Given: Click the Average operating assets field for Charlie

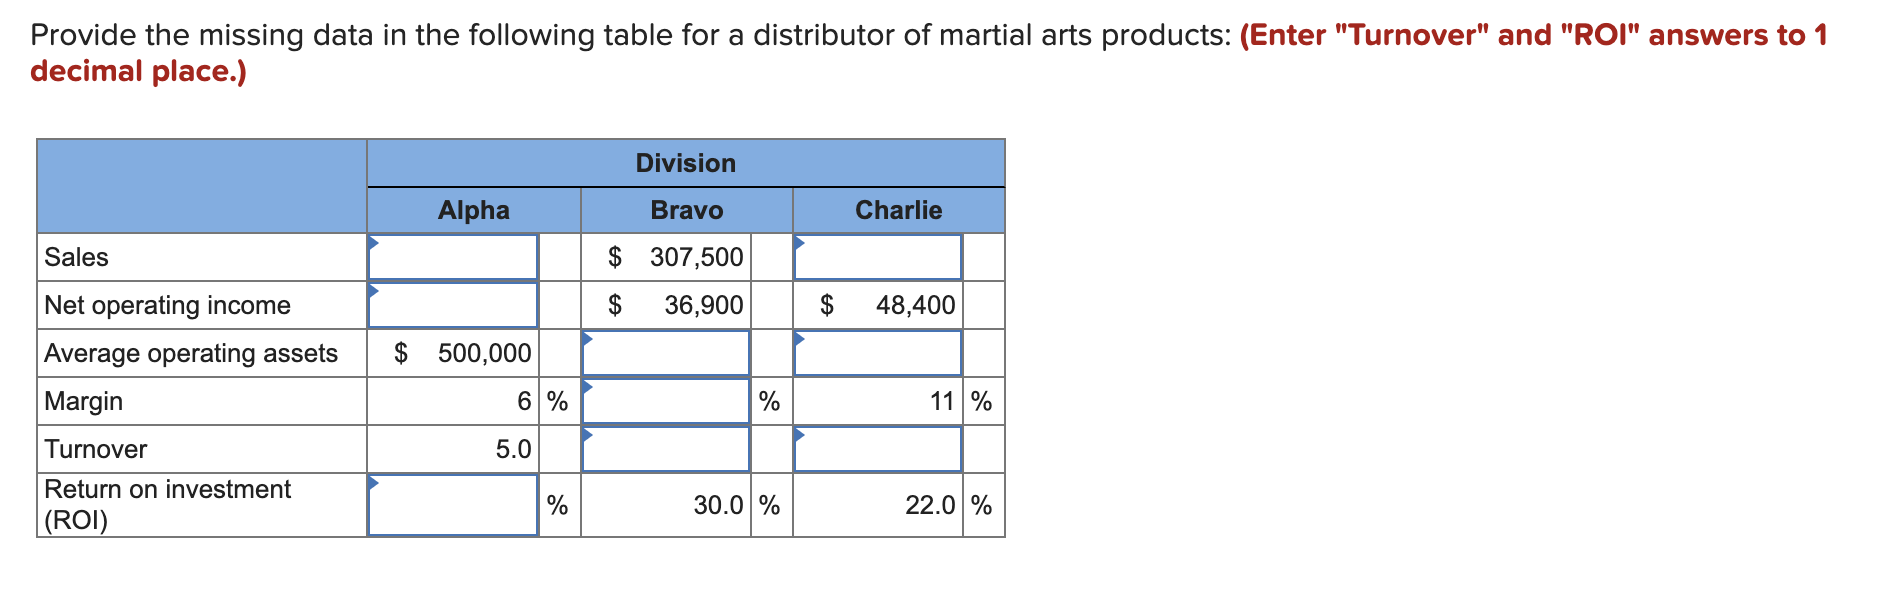Looking at the screenshot, I should [x=877, y=353].
